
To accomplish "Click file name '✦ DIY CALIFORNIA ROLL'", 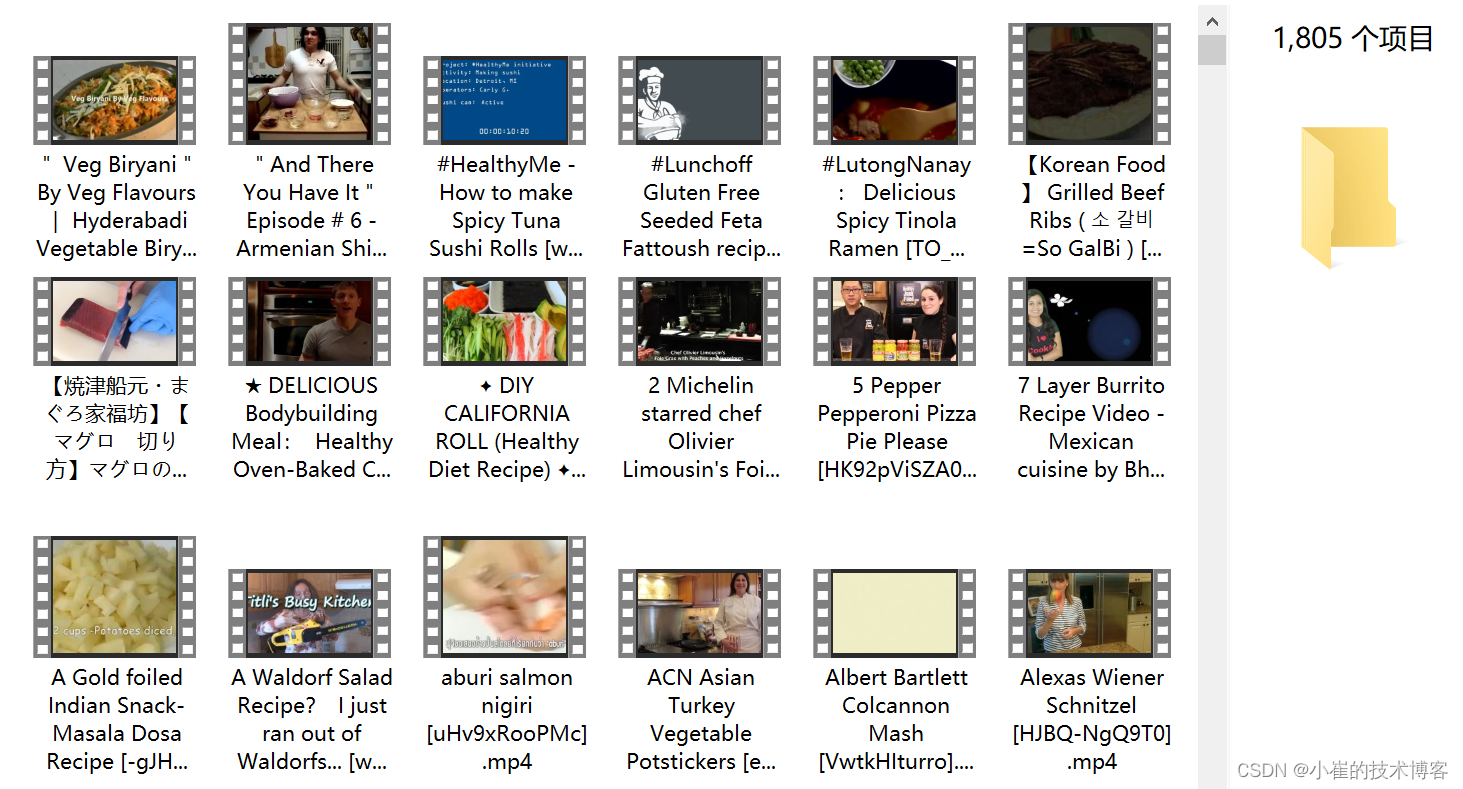I will [x=506, y=428].
